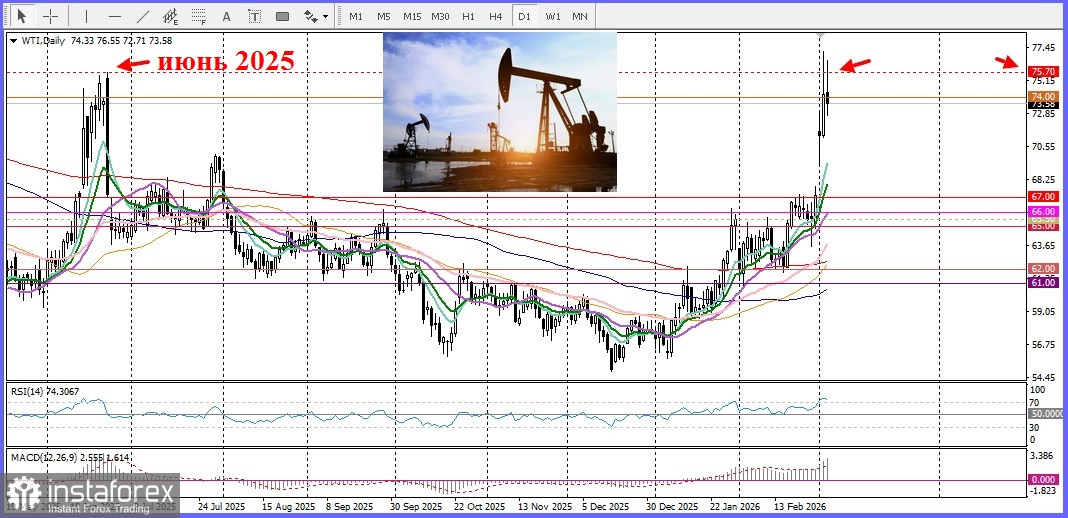Expand the WTI,Daily chart menu triangle

(x=14, y=41)
